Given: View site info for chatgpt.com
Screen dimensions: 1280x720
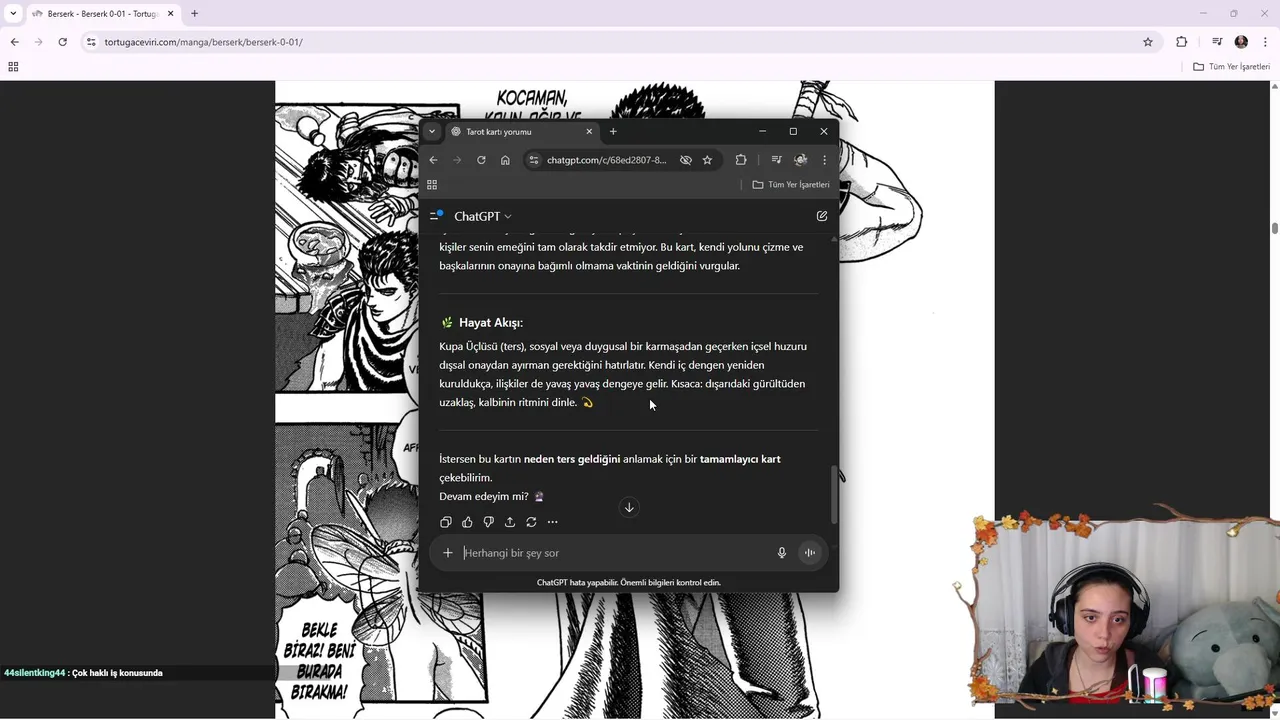Looking at the screenshot, I should click(534, 160).
